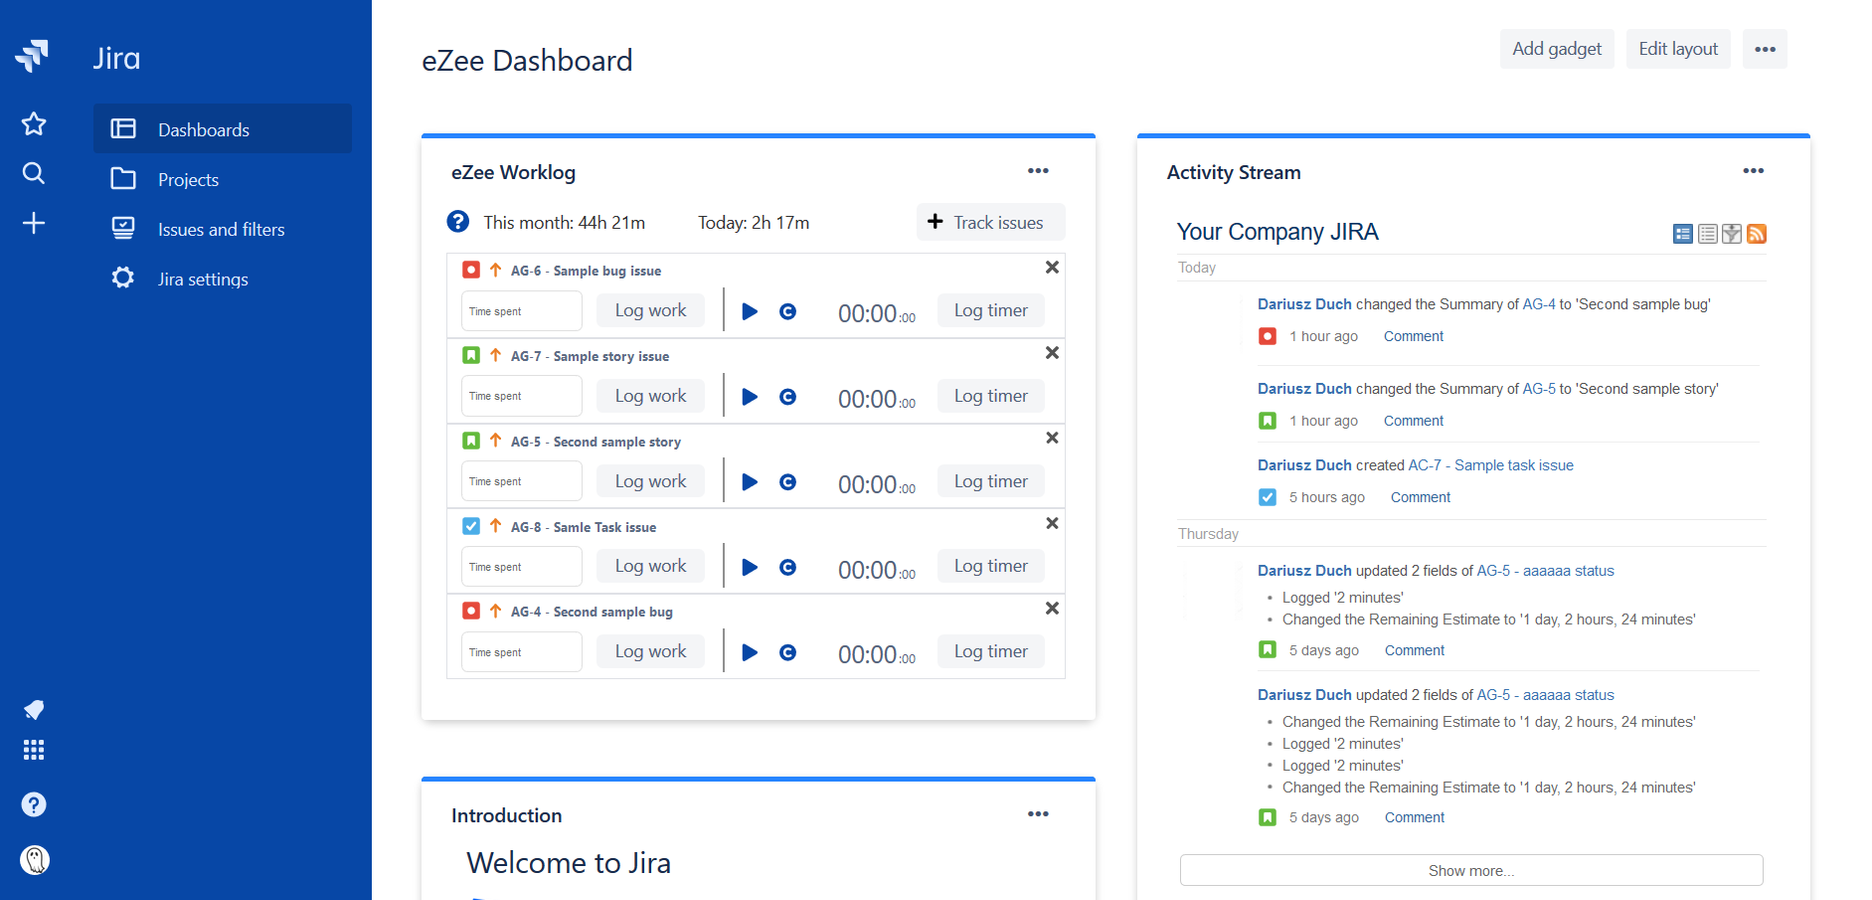Viewport: 1872px width, 900px height.
Task: Open Activity Stream RSS feed icon
Action: [x=1757, y=234]
